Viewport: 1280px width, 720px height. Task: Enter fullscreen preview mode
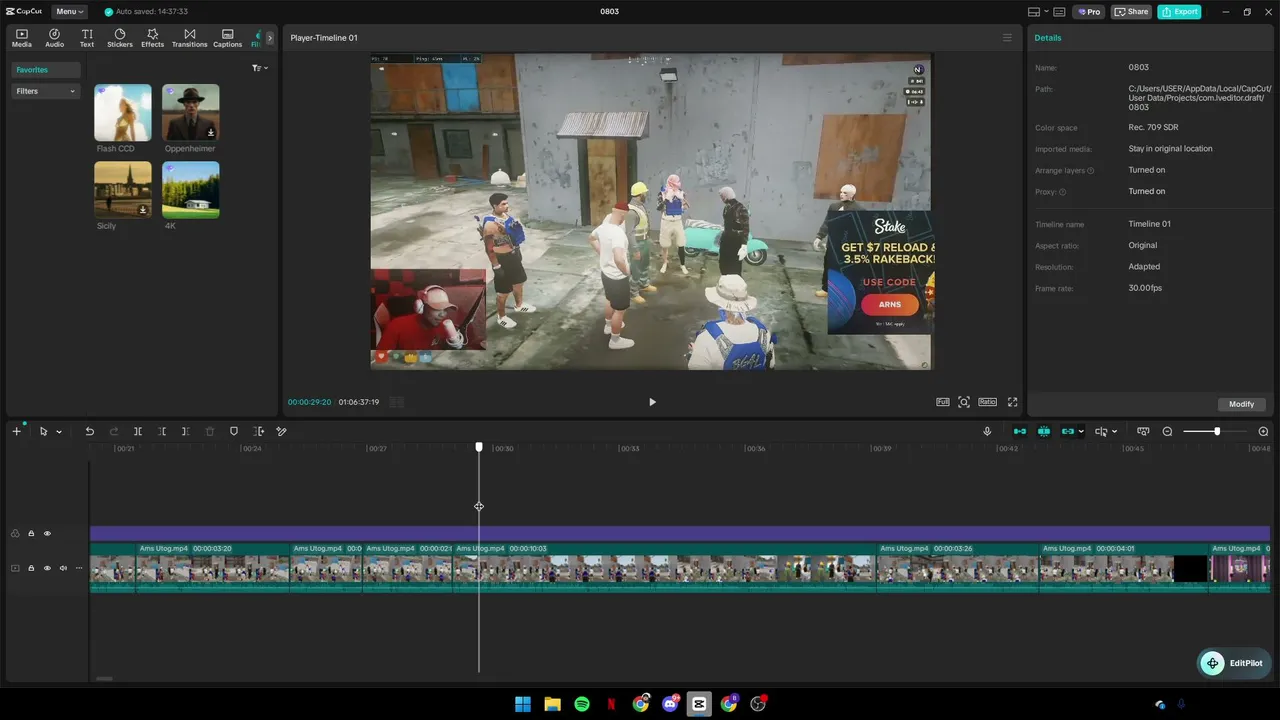[1012, 402]
